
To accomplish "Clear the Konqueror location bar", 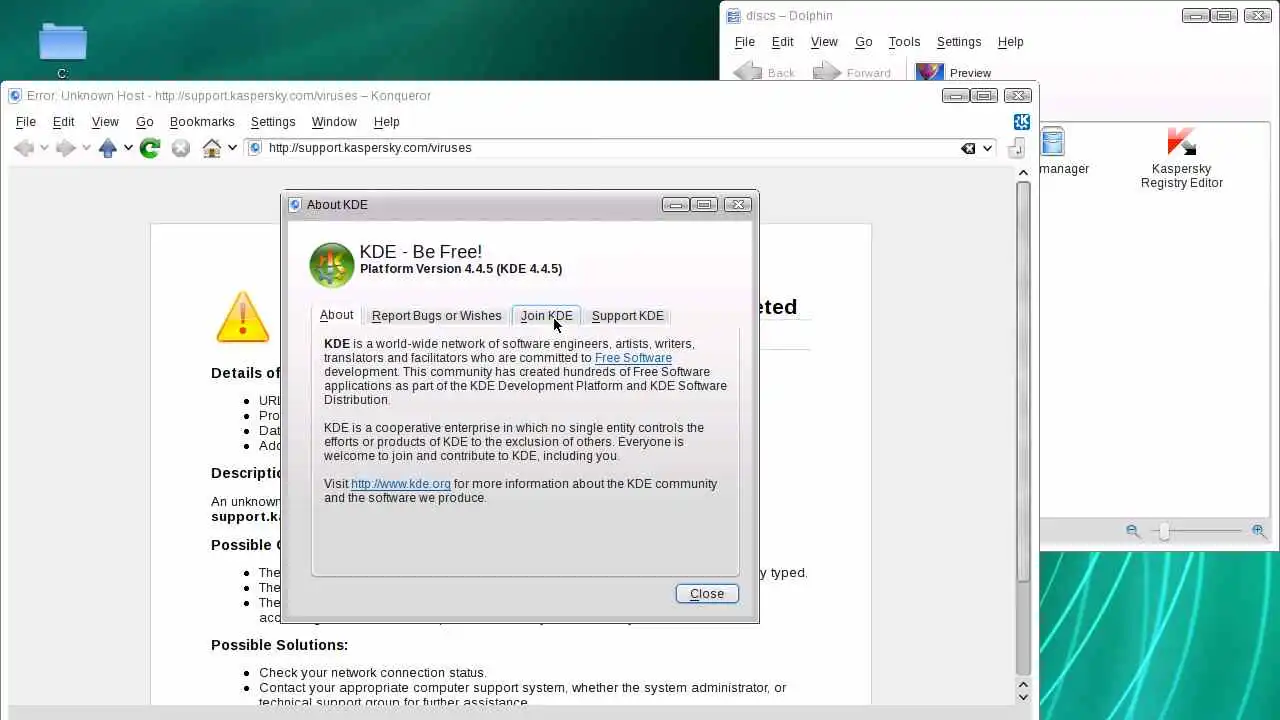I will [x=968, y=148].
